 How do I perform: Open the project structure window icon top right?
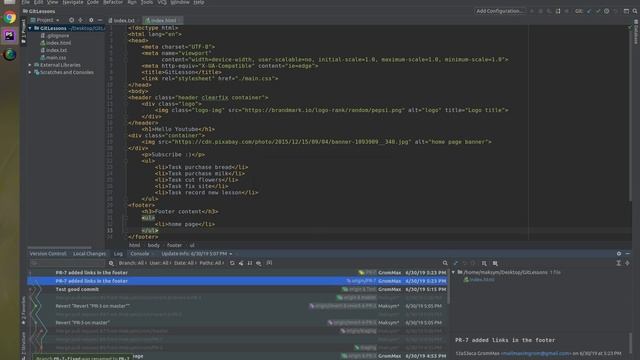click(x=626, y=11)
